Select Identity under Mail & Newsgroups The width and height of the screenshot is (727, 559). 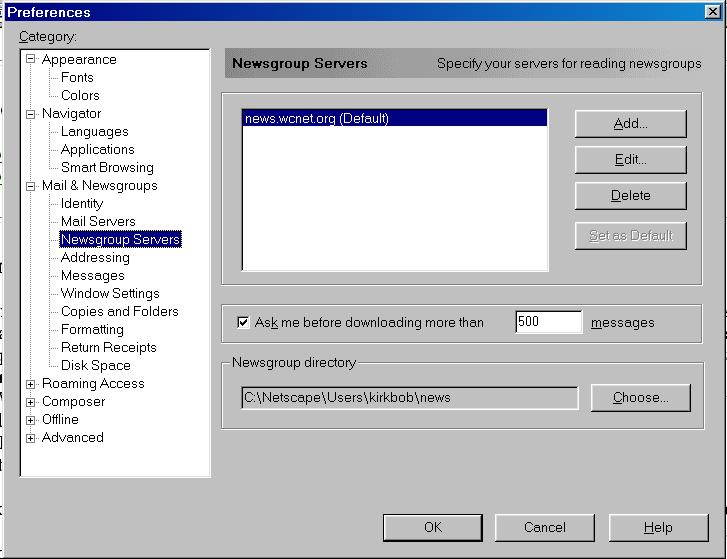82,204
